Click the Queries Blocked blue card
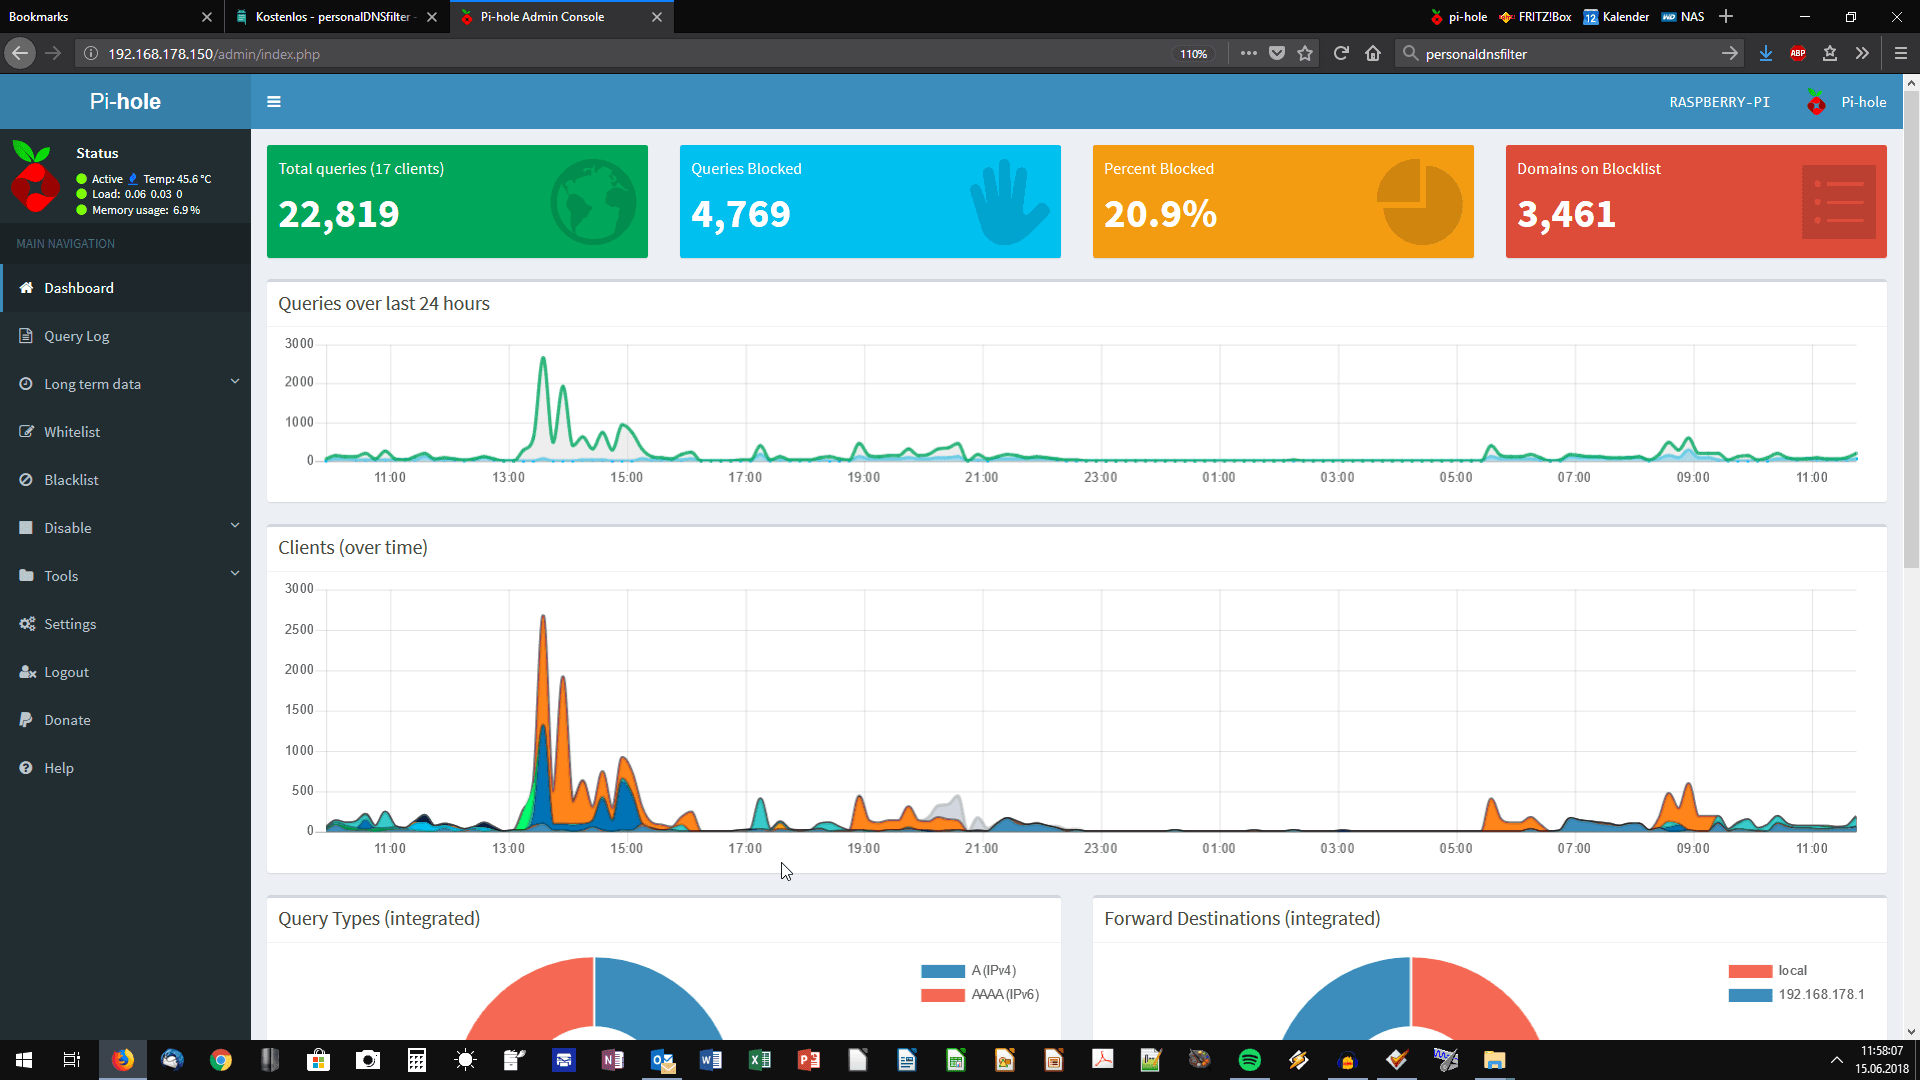The image size is (1920, 1080). 870,202
